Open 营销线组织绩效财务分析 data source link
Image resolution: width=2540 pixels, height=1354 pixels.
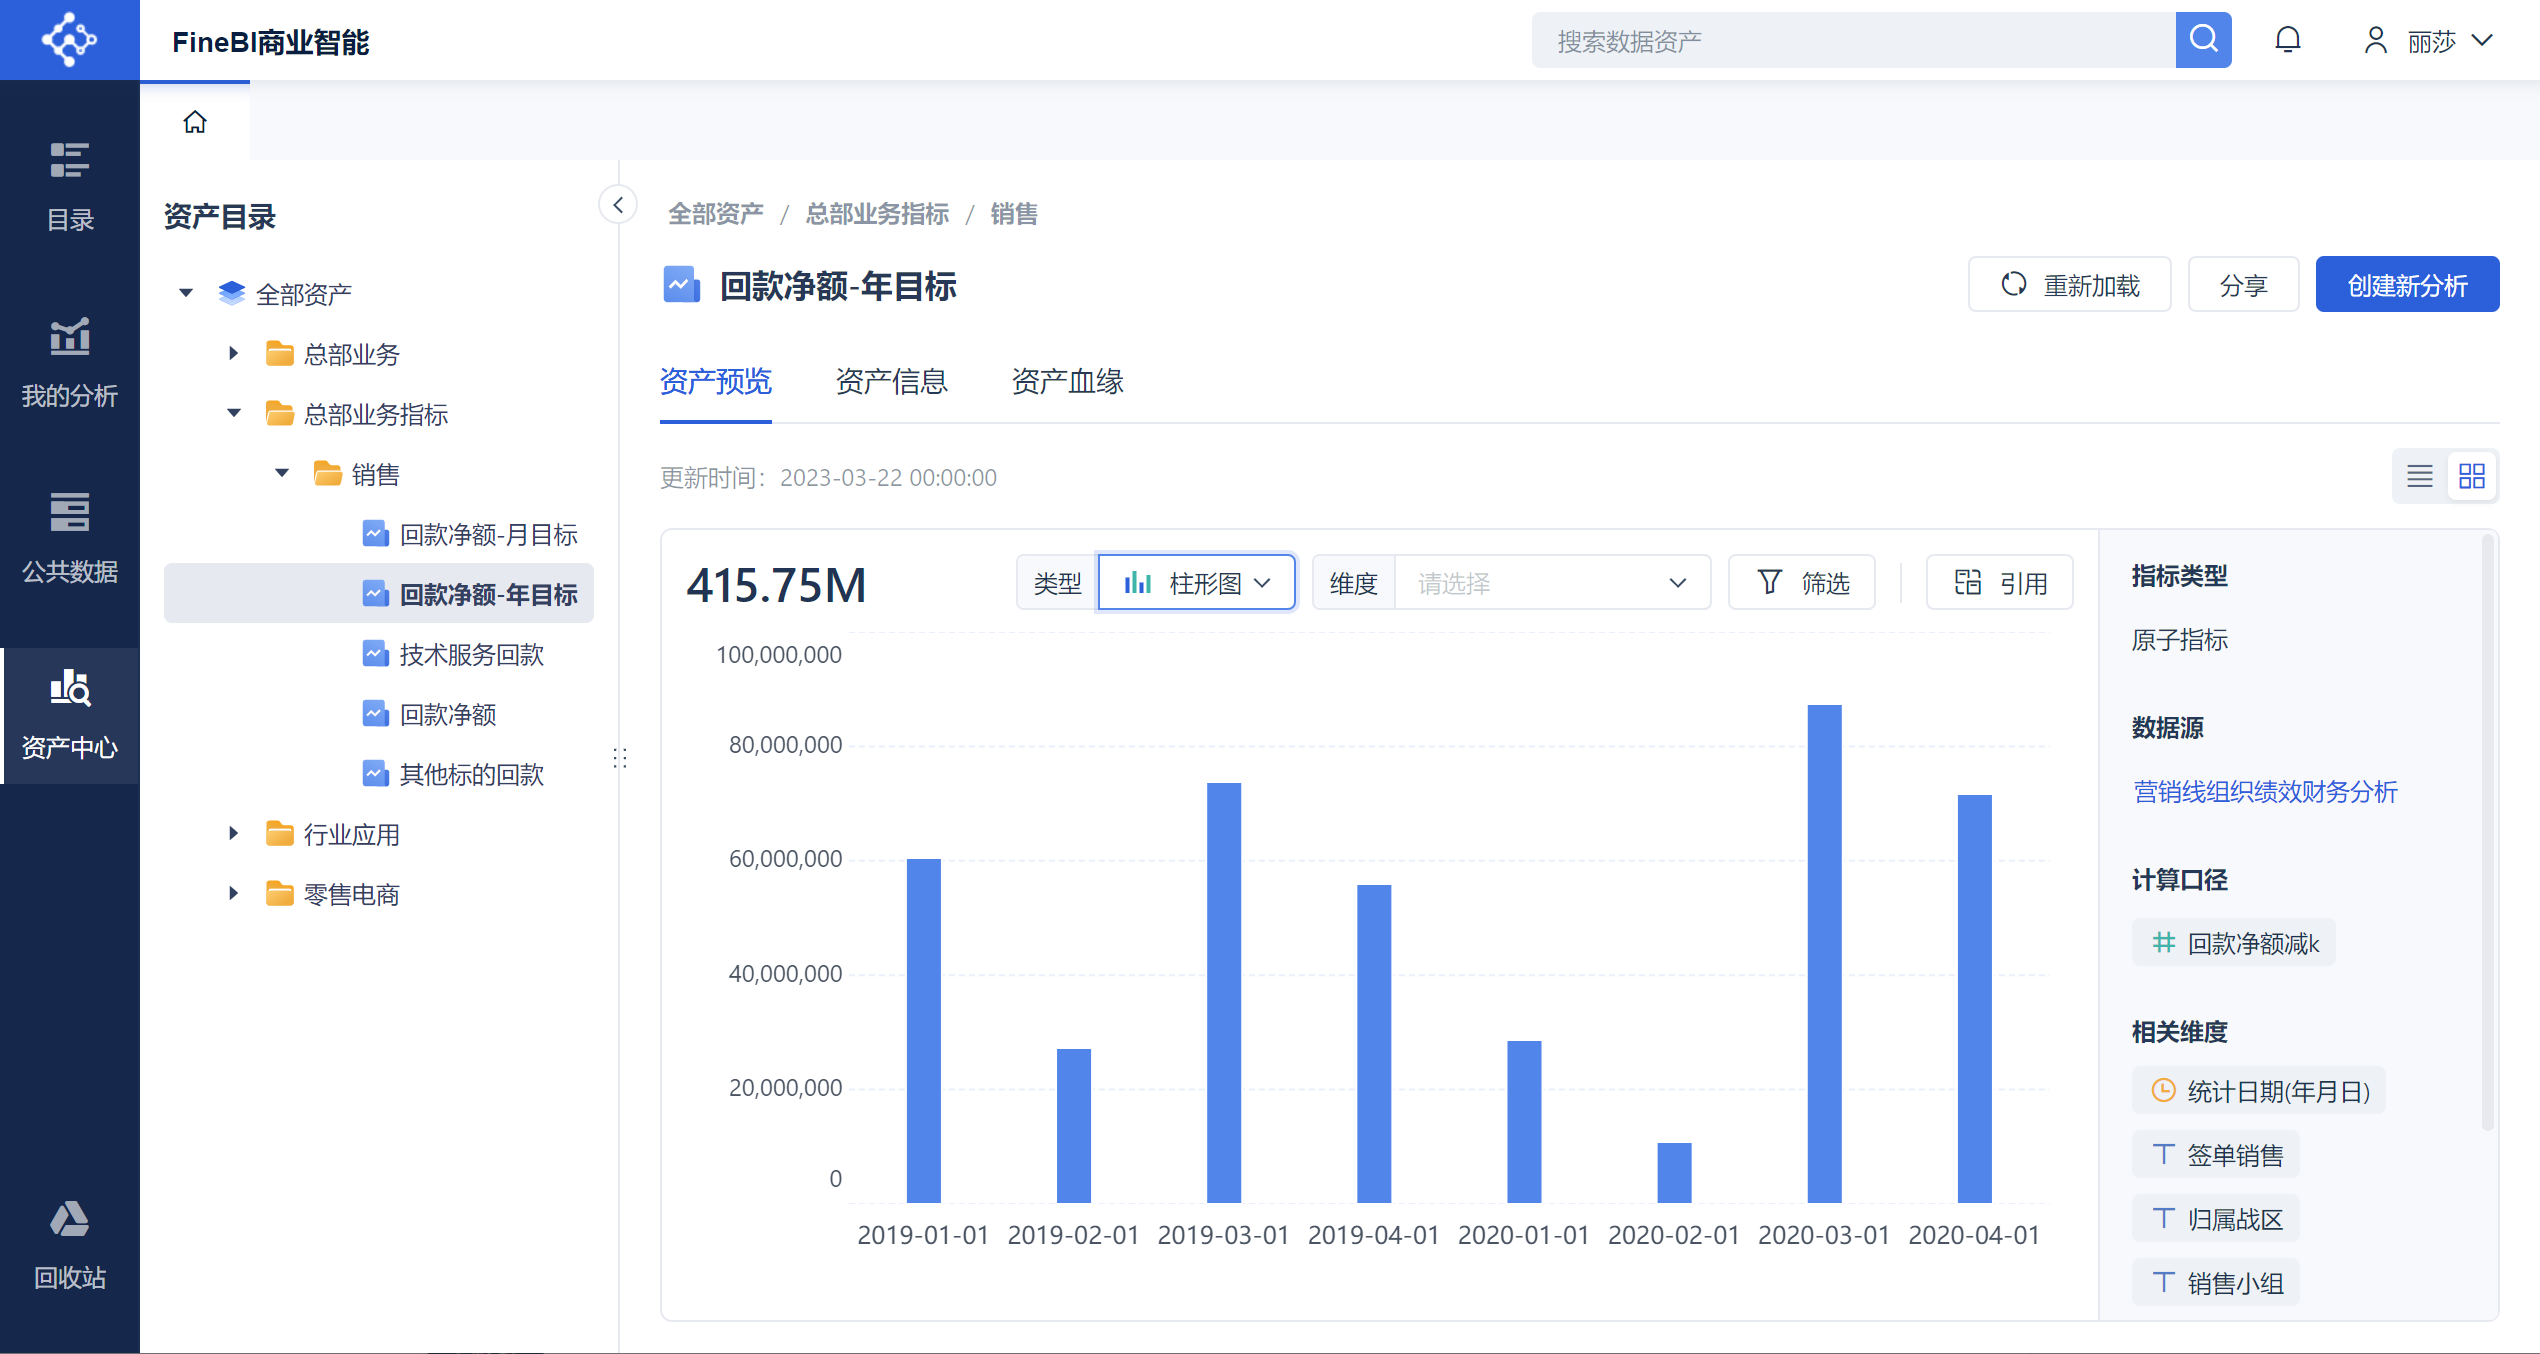coord(2265,792)
